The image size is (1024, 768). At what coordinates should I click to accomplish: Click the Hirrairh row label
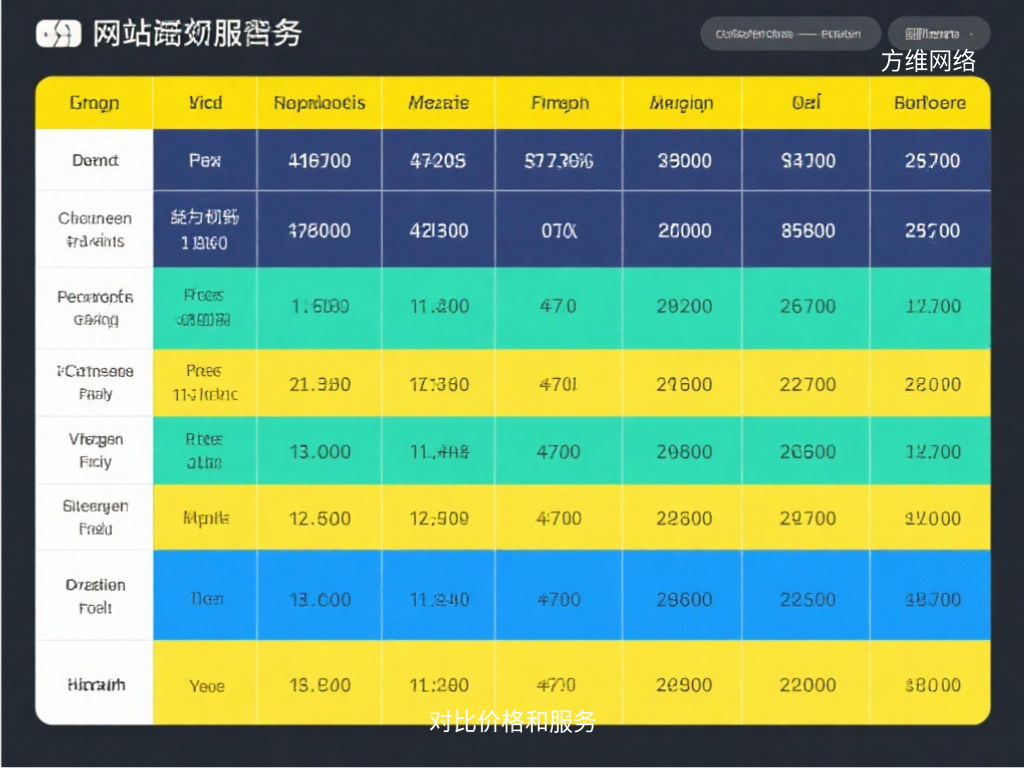pyautogui.click(x=95, y=685)
